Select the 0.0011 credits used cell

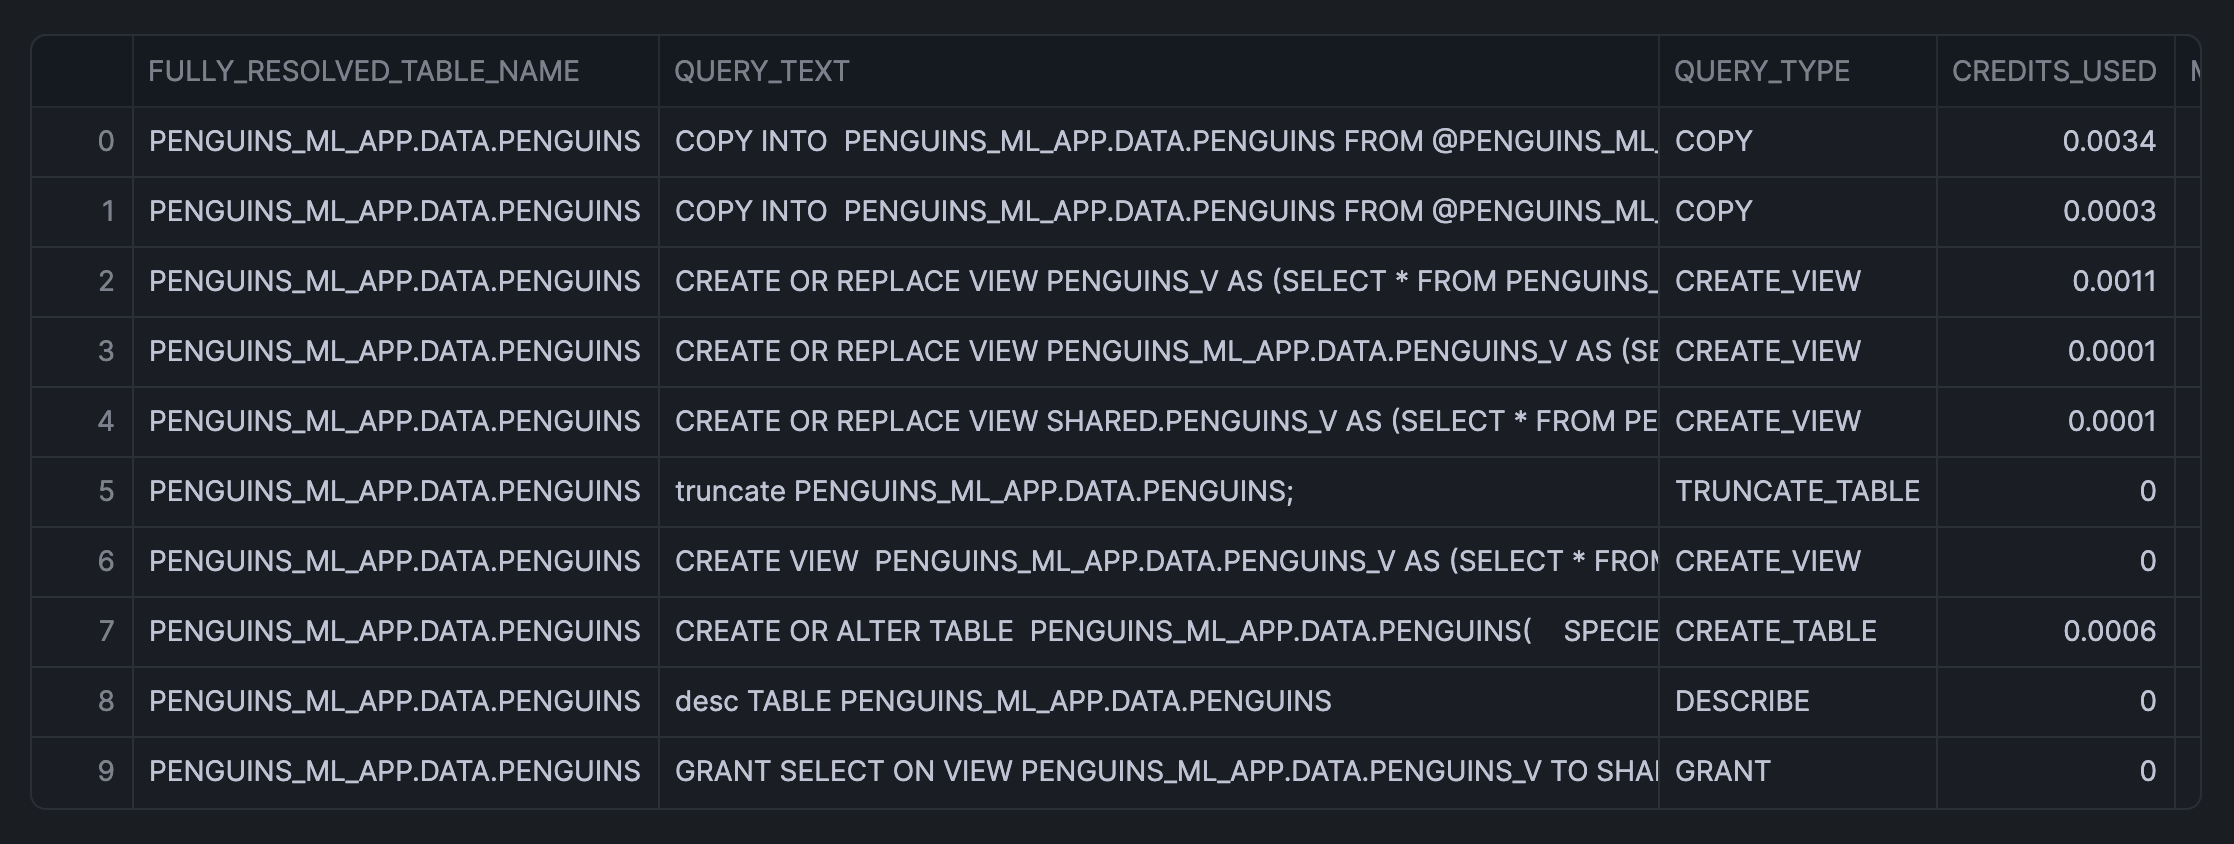(x=2113, y=281)
